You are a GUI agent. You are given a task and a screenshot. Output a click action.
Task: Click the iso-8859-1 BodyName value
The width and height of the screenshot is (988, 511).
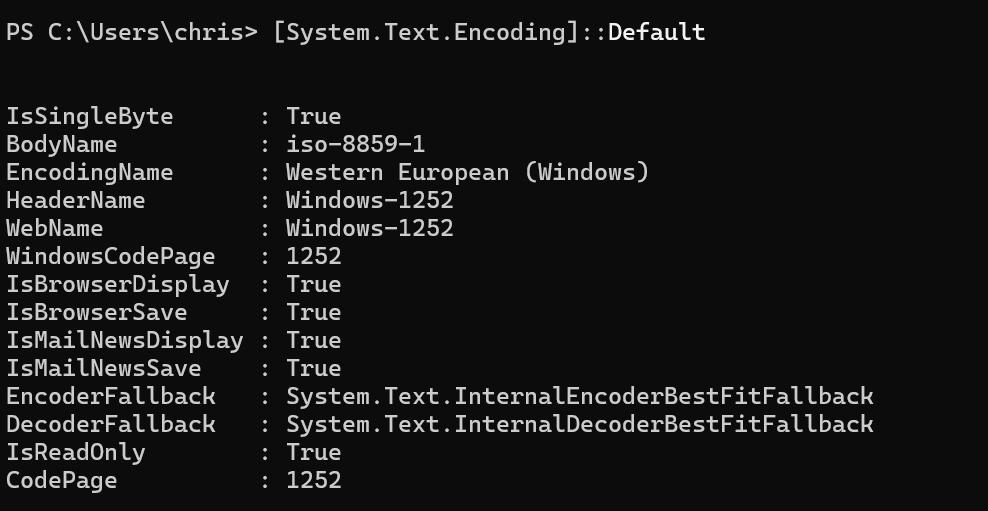(x=355, y=144)
